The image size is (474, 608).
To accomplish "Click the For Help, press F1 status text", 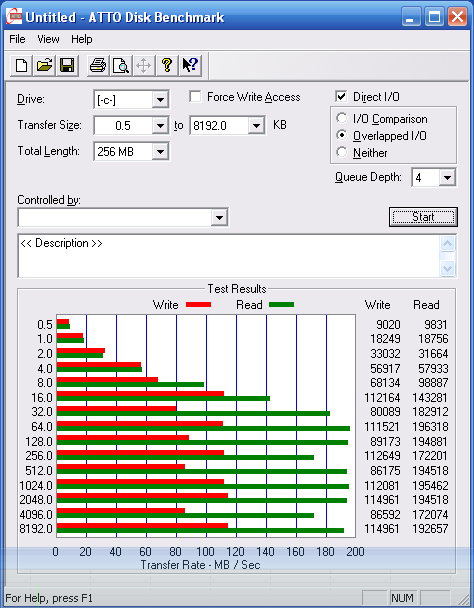I will [49, 598].
